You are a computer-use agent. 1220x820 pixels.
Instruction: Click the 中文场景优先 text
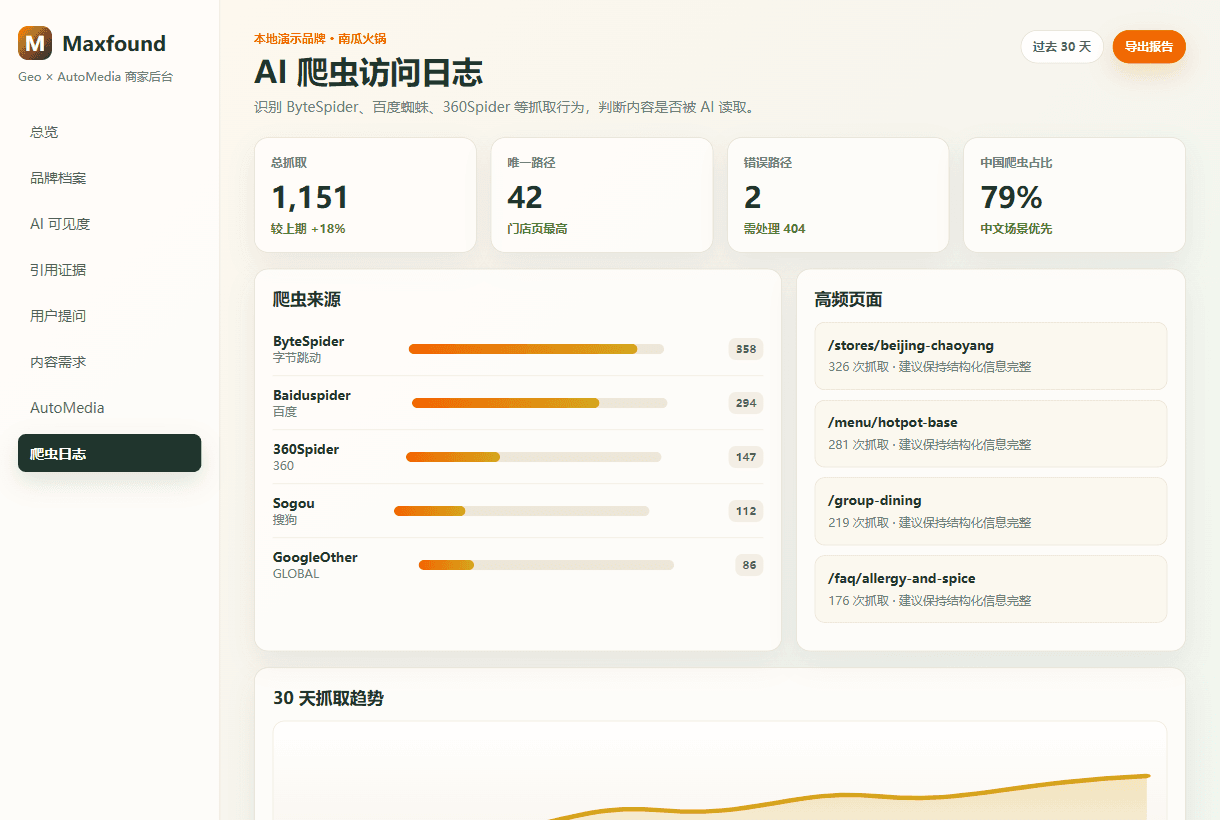coord(1016,229)
